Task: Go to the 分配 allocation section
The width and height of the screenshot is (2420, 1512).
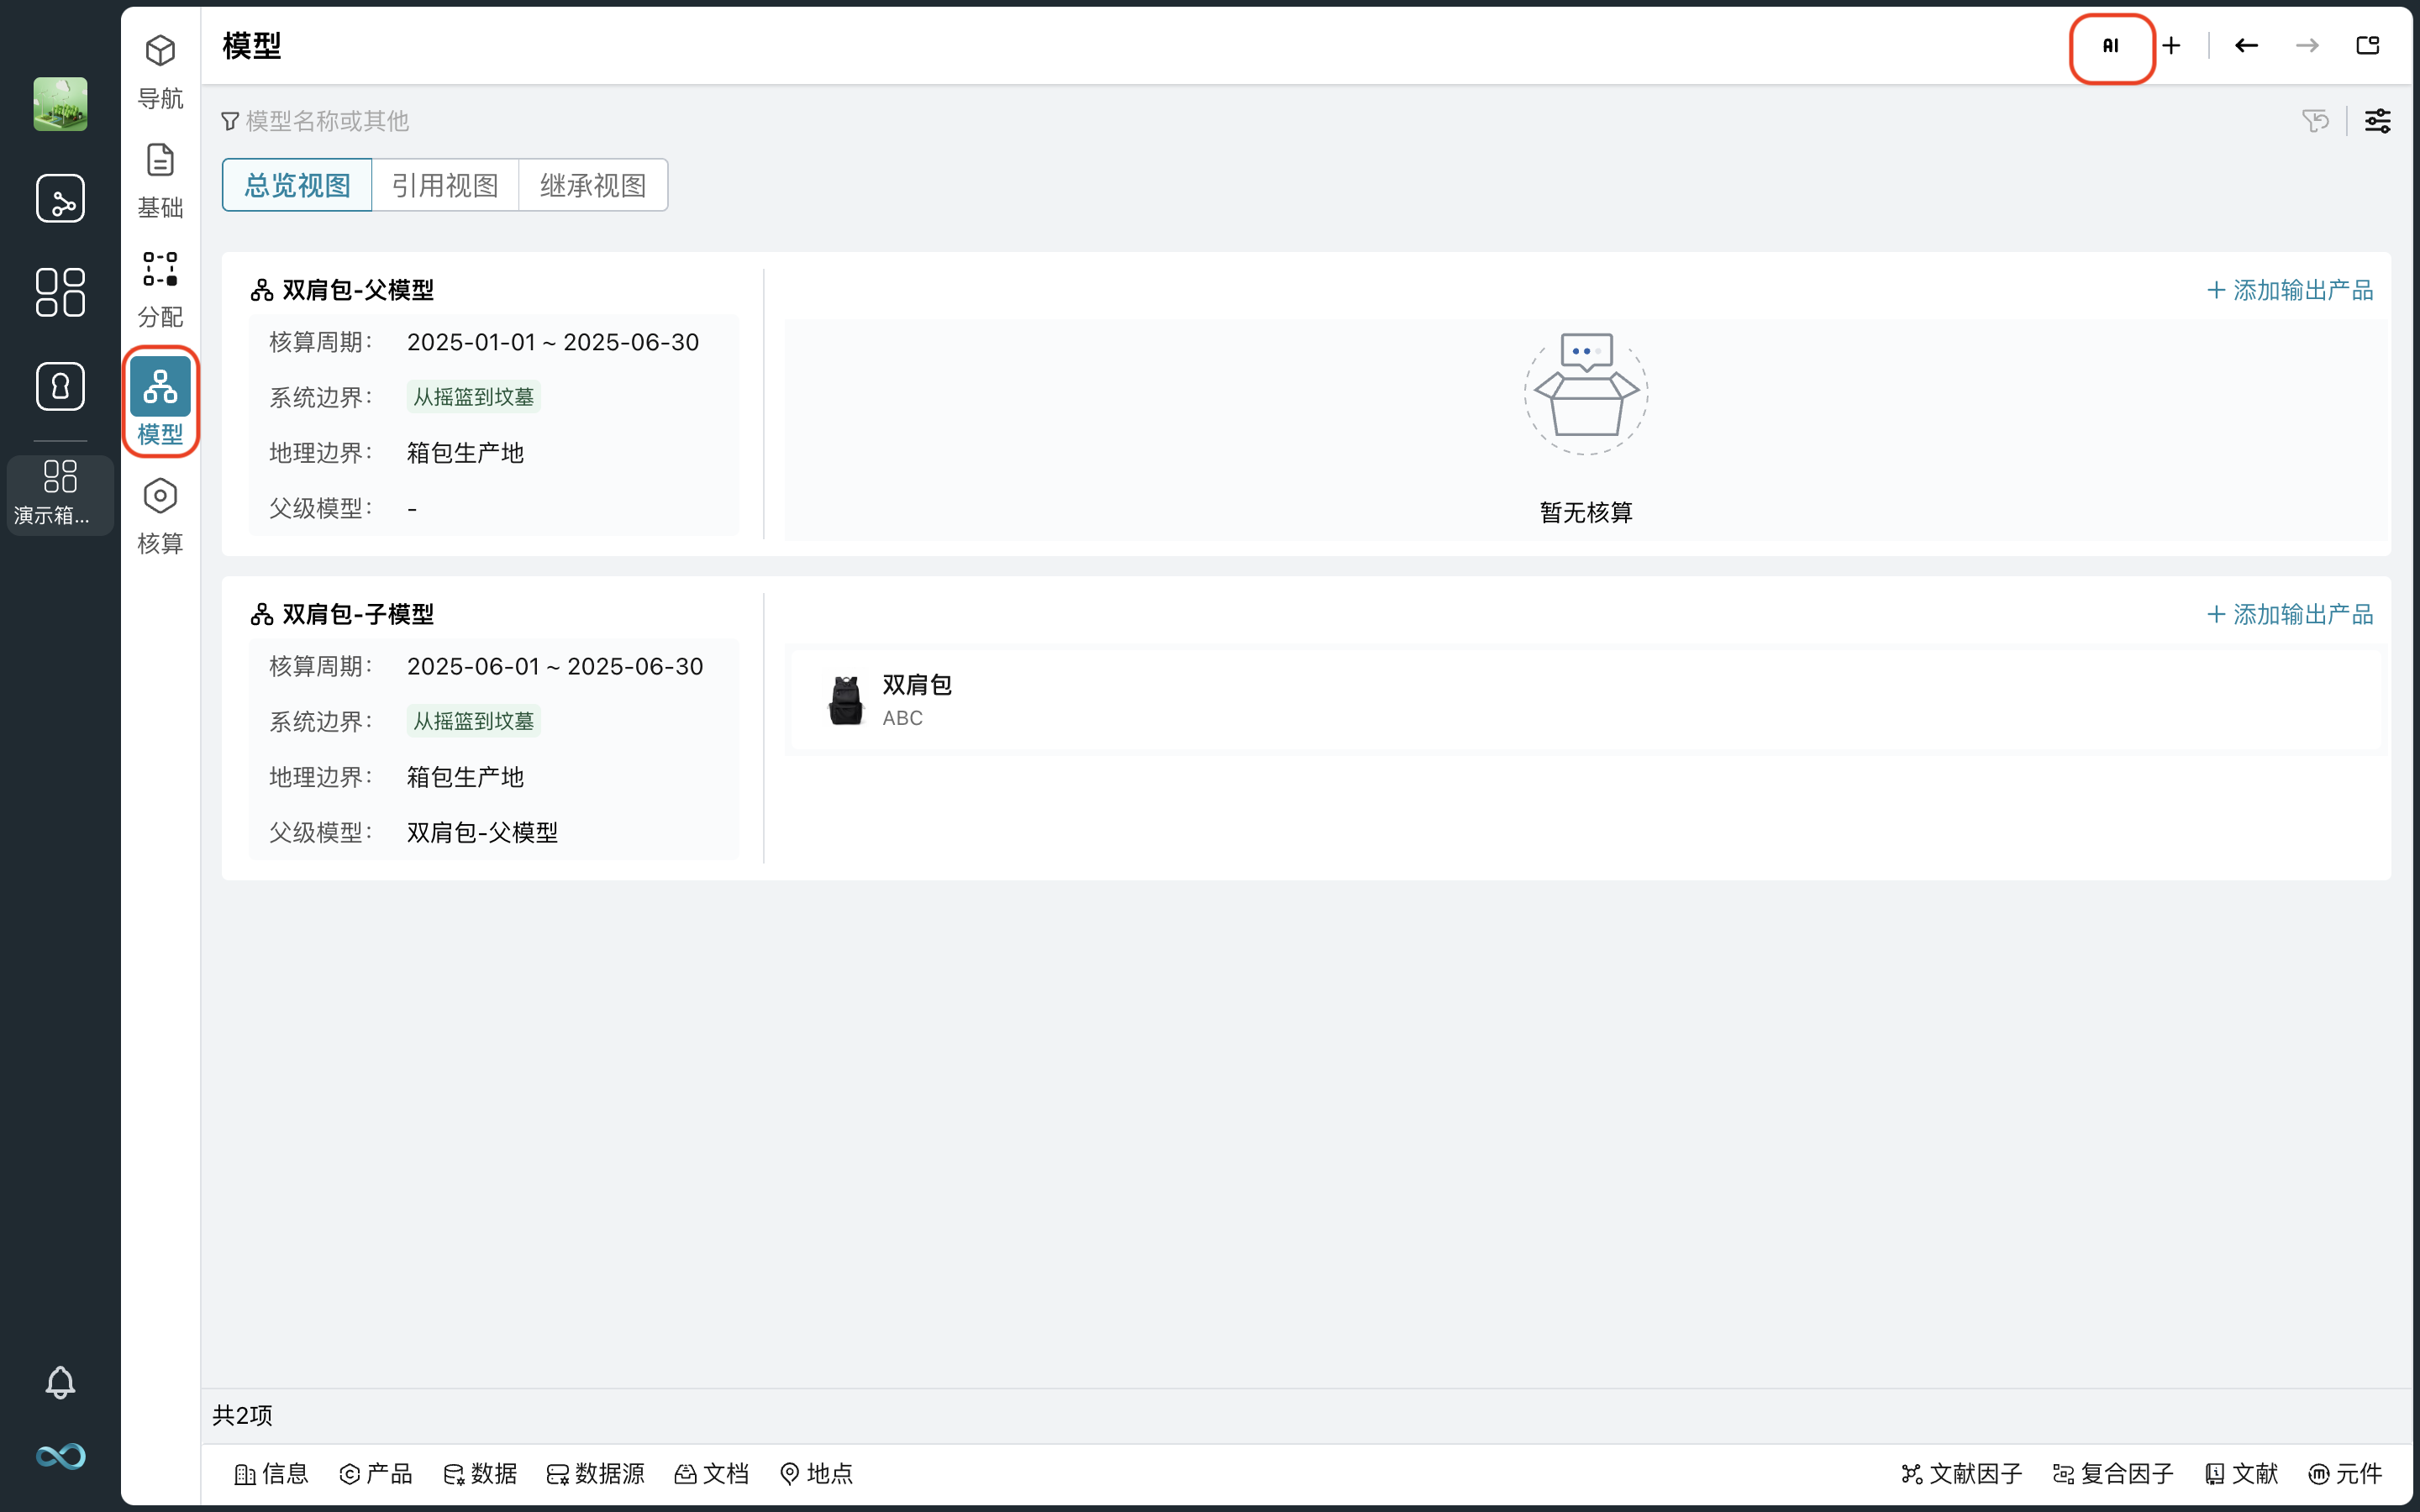Action: pos(160,290)
